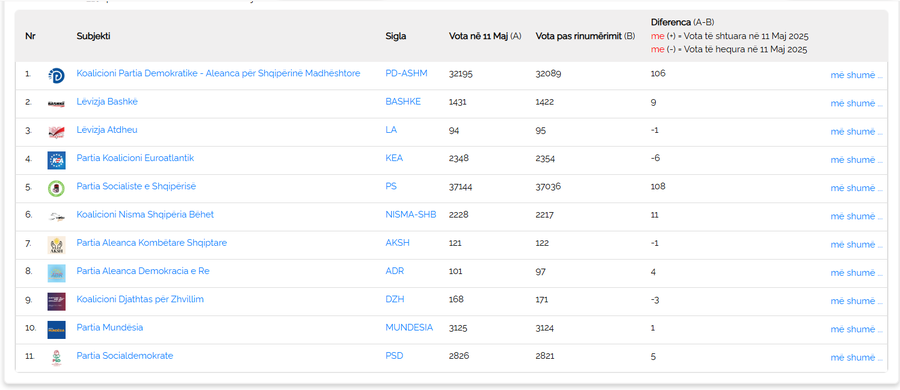Click the Subjekti column header
The width and height of the screenshot is (900, 390).
[x=94, y=36]
